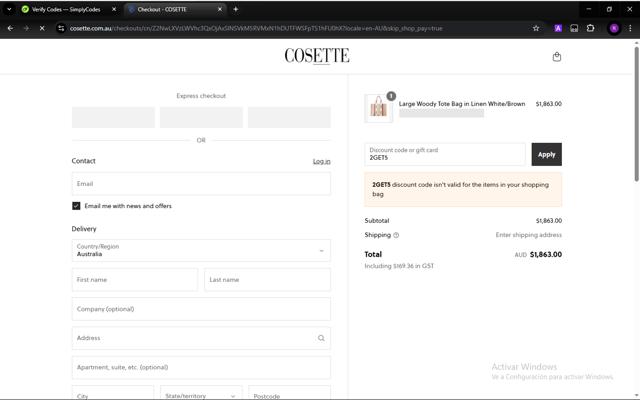The width and height of the screenshot is (640, 400).
Task: Close the Checkout COSETTE tab
Action: [x=220, y=9]
